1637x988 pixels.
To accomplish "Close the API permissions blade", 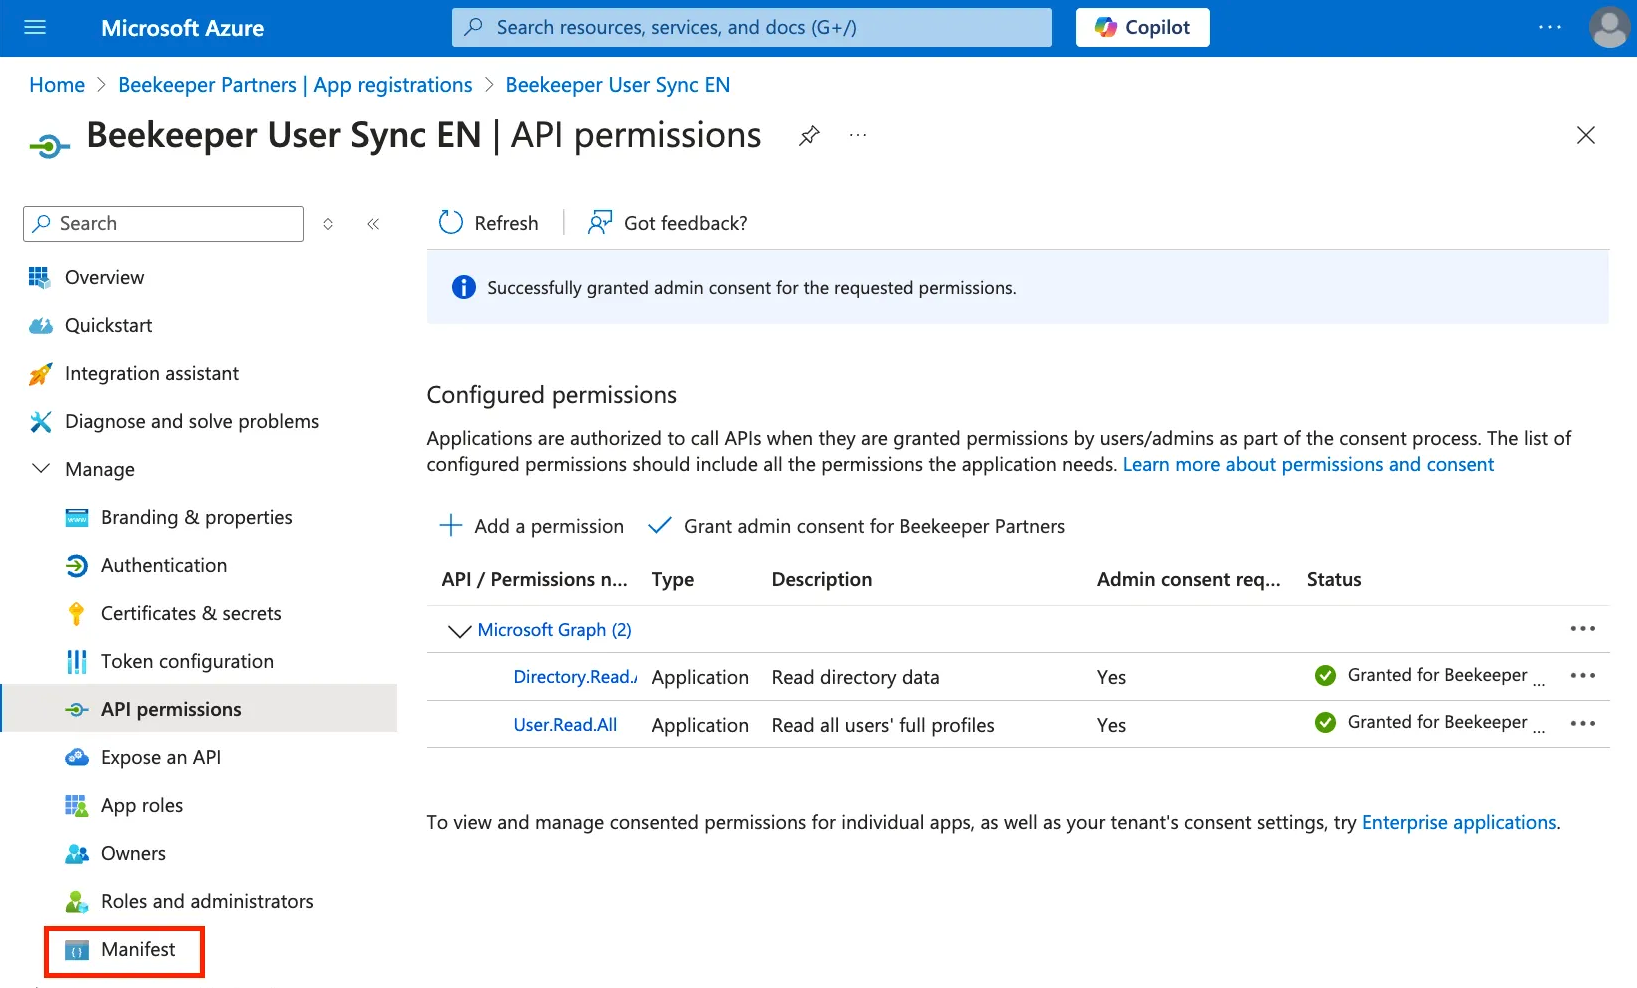I will pos(1586,135).
